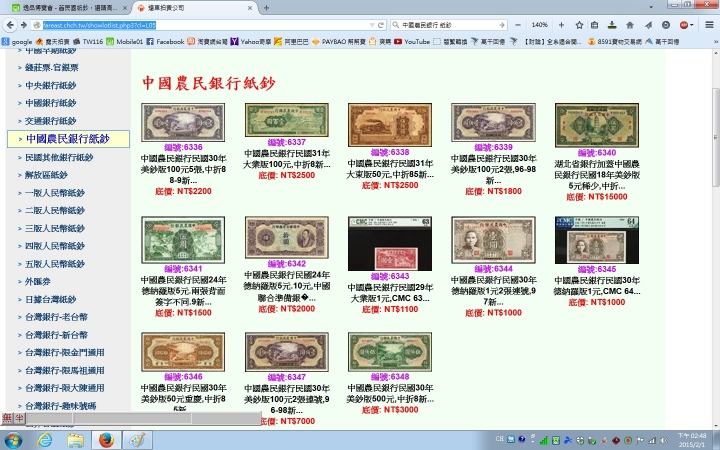The image size is (720, 450).
Task: Open 台灣銀行-新台幣 category
Action: click(56, 335)
